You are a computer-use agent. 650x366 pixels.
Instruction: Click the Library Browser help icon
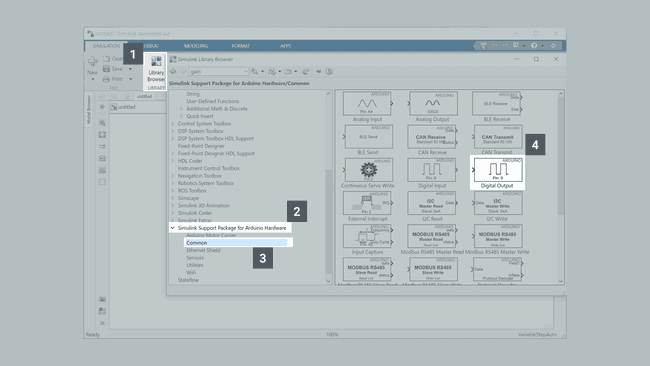point(329,71)
